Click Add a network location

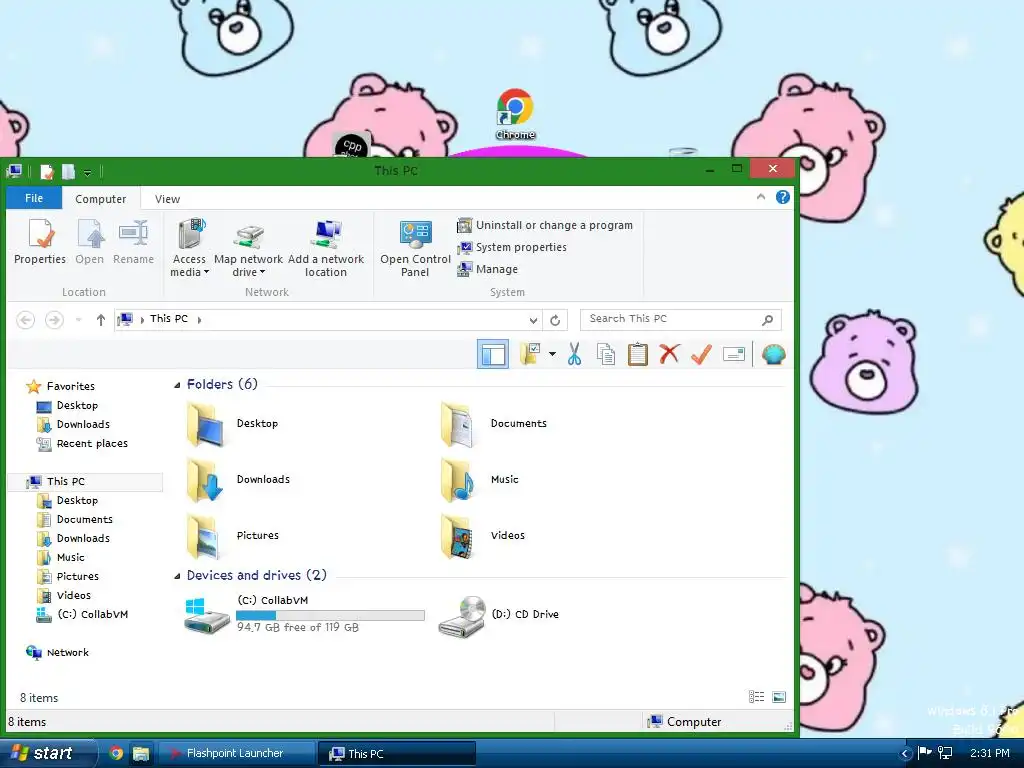pyautogui.click(x=326, y=248)
